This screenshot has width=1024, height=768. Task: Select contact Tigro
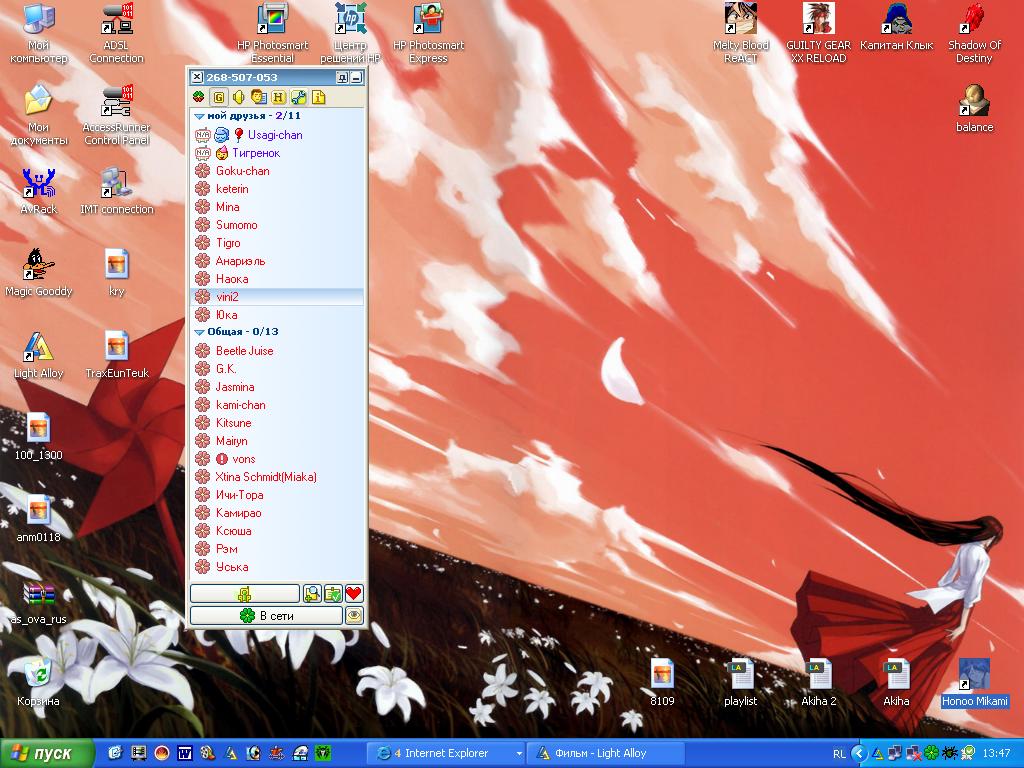(x=278, y=243)
